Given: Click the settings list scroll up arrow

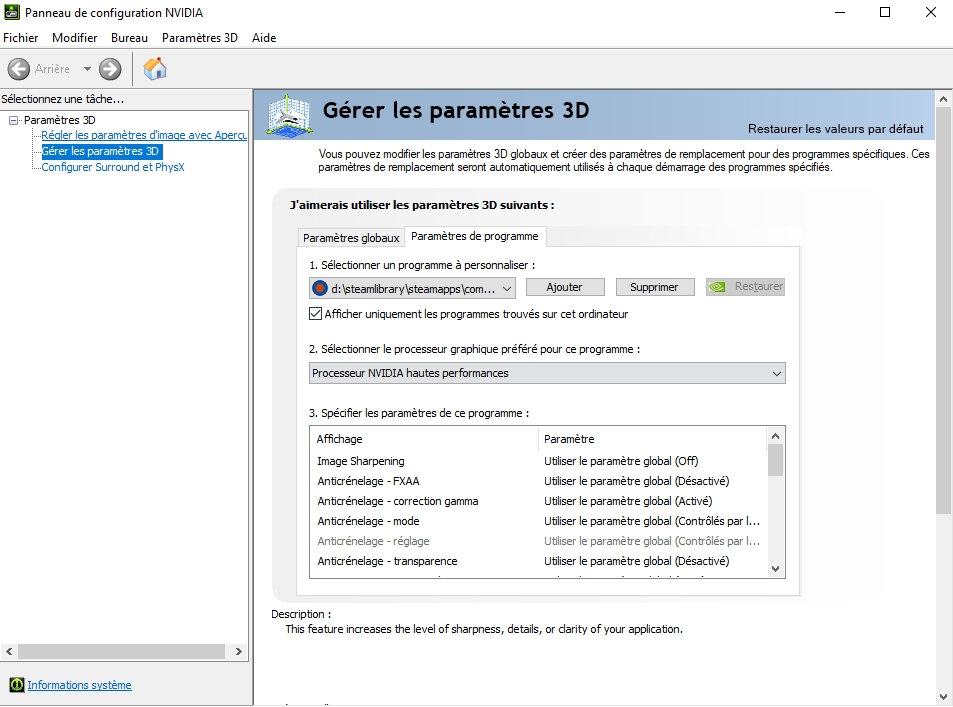Looking at the screenshot, I should coord(776,436).
